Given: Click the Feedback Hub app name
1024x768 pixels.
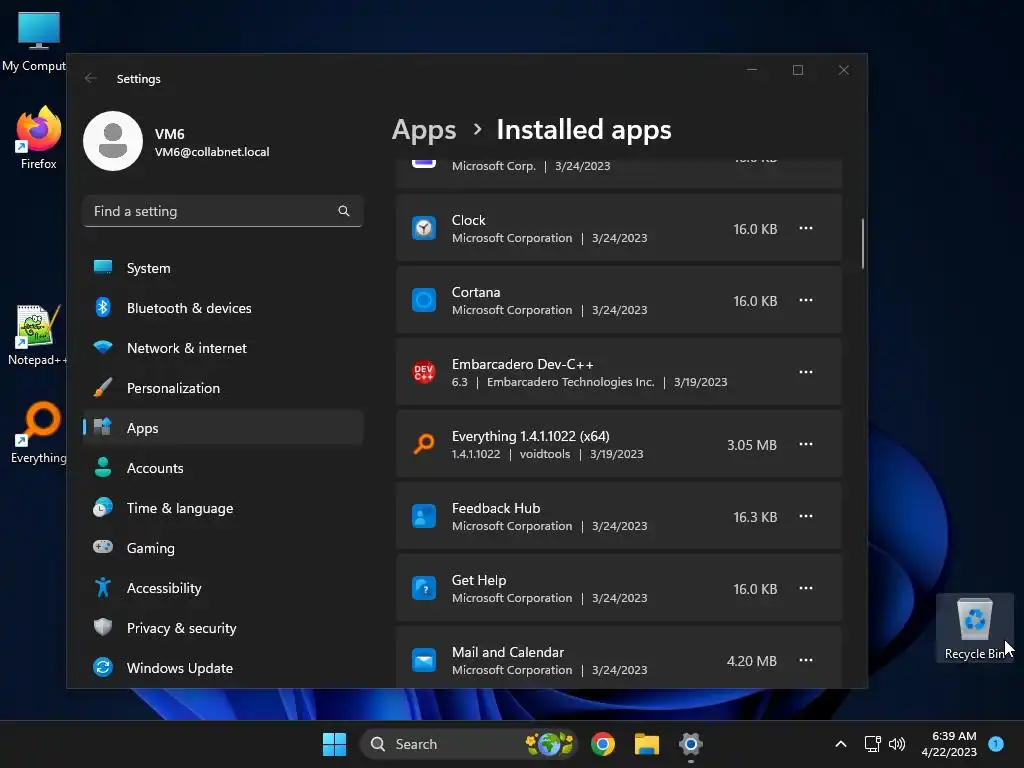Looking at the screenshot, I should tap(496, 508).
